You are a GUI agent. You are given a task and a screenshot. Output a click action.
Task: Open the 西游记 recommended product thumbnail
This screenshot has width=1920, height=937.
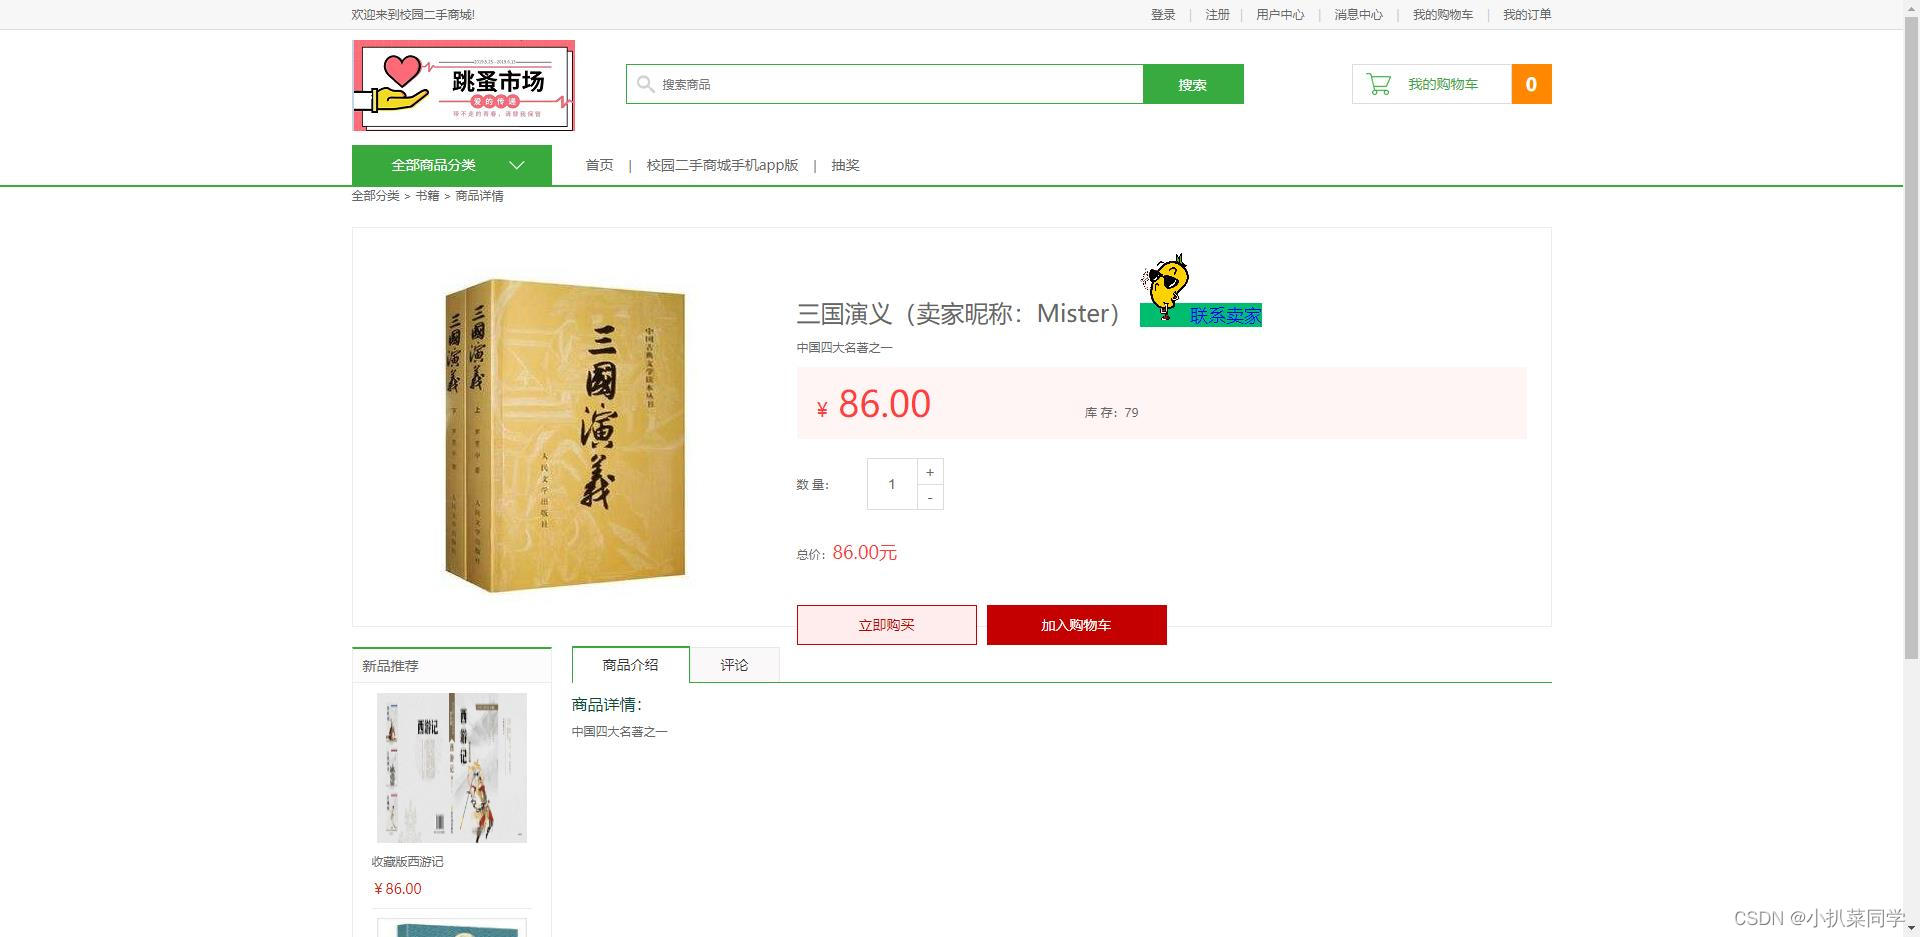[x=452, y=768]
